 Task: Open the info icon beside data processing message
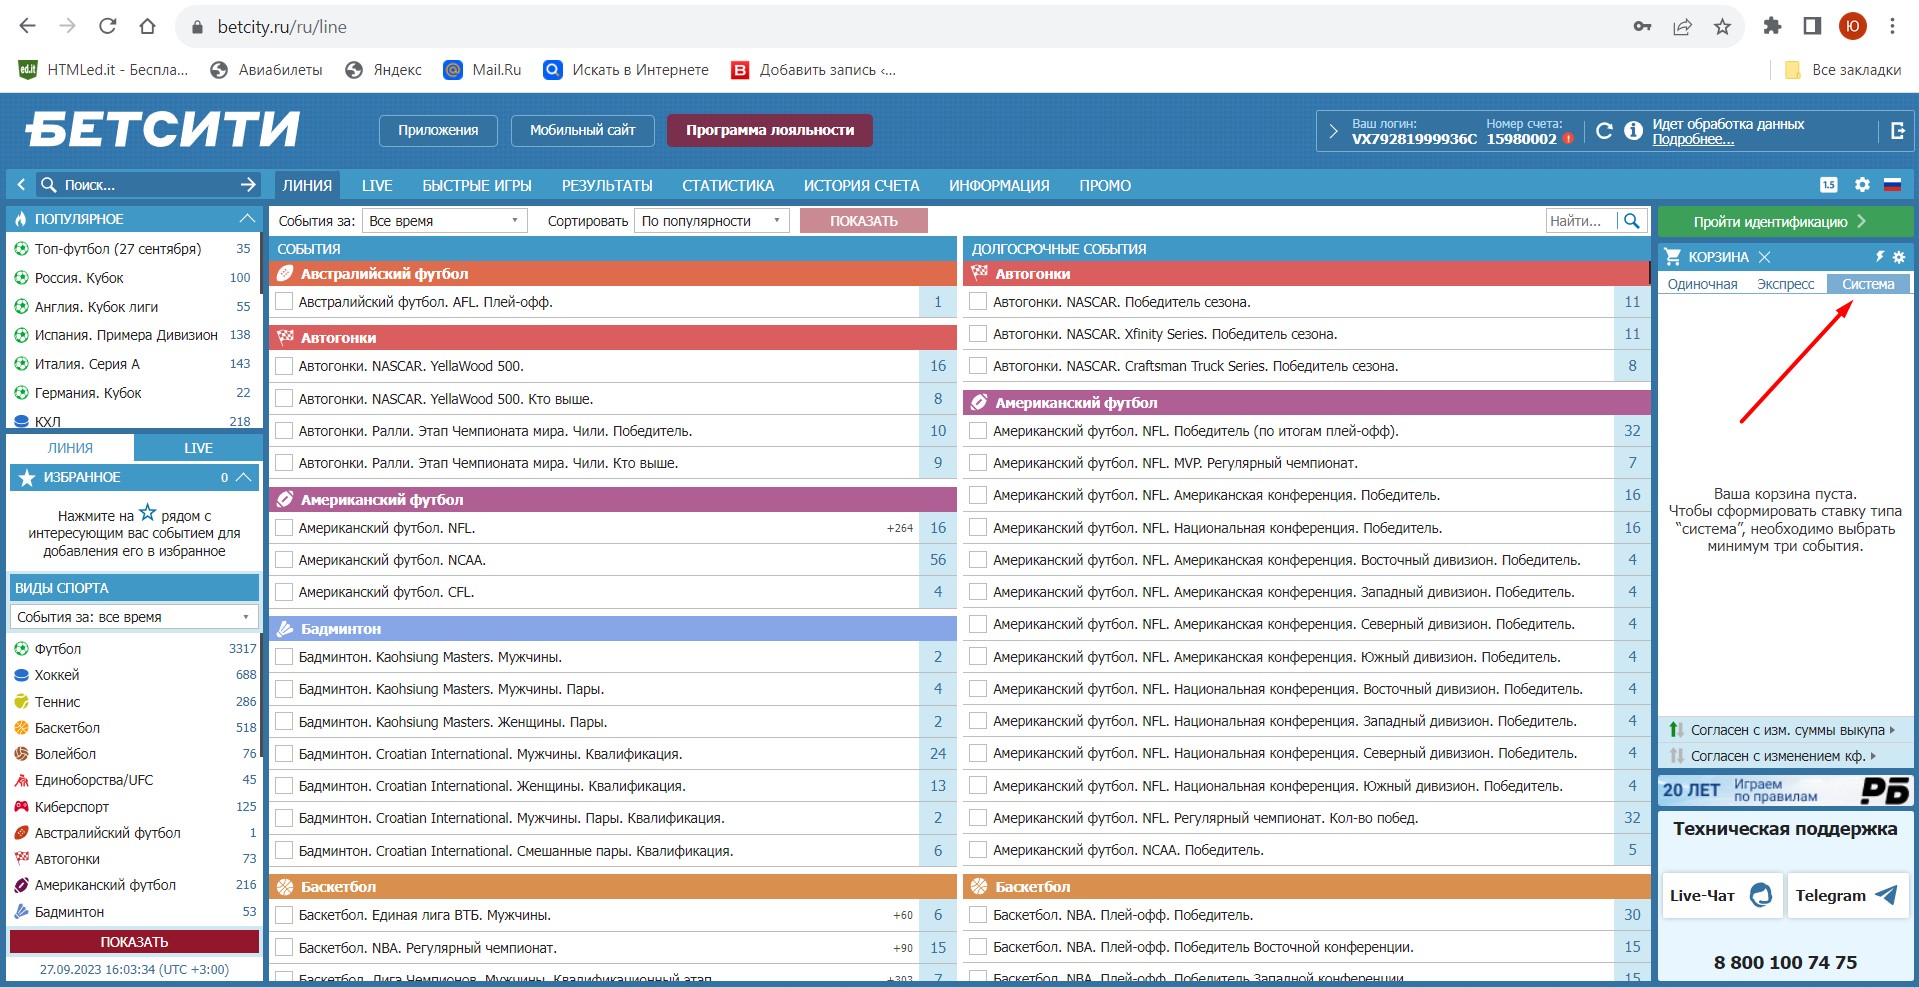click(x=1633, y=131)
